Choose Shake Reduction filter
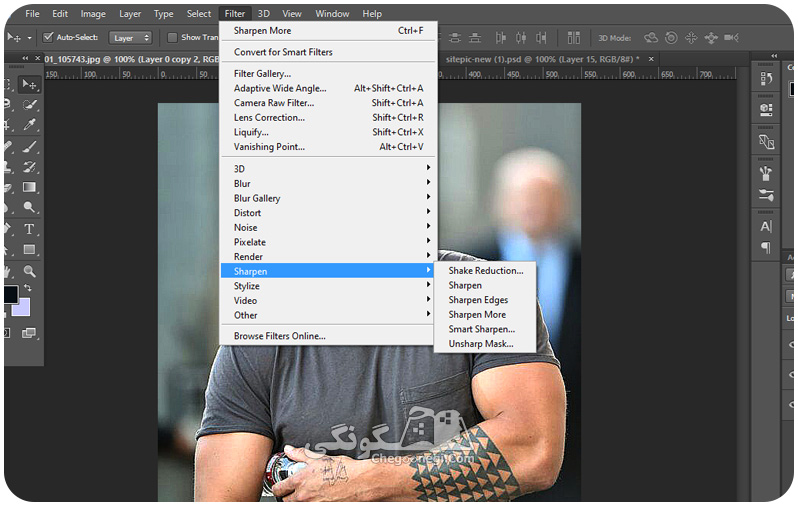Screen dimensions: 798x508 click(x=484, y=271)
